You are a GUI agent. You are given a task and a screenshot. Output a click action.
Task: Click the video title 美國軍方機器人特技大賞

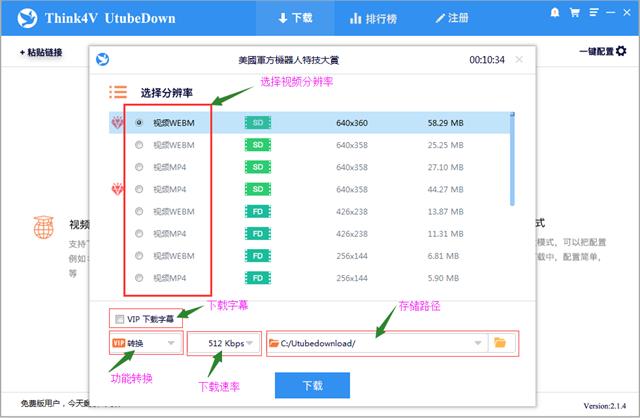(x=289, y=60)
